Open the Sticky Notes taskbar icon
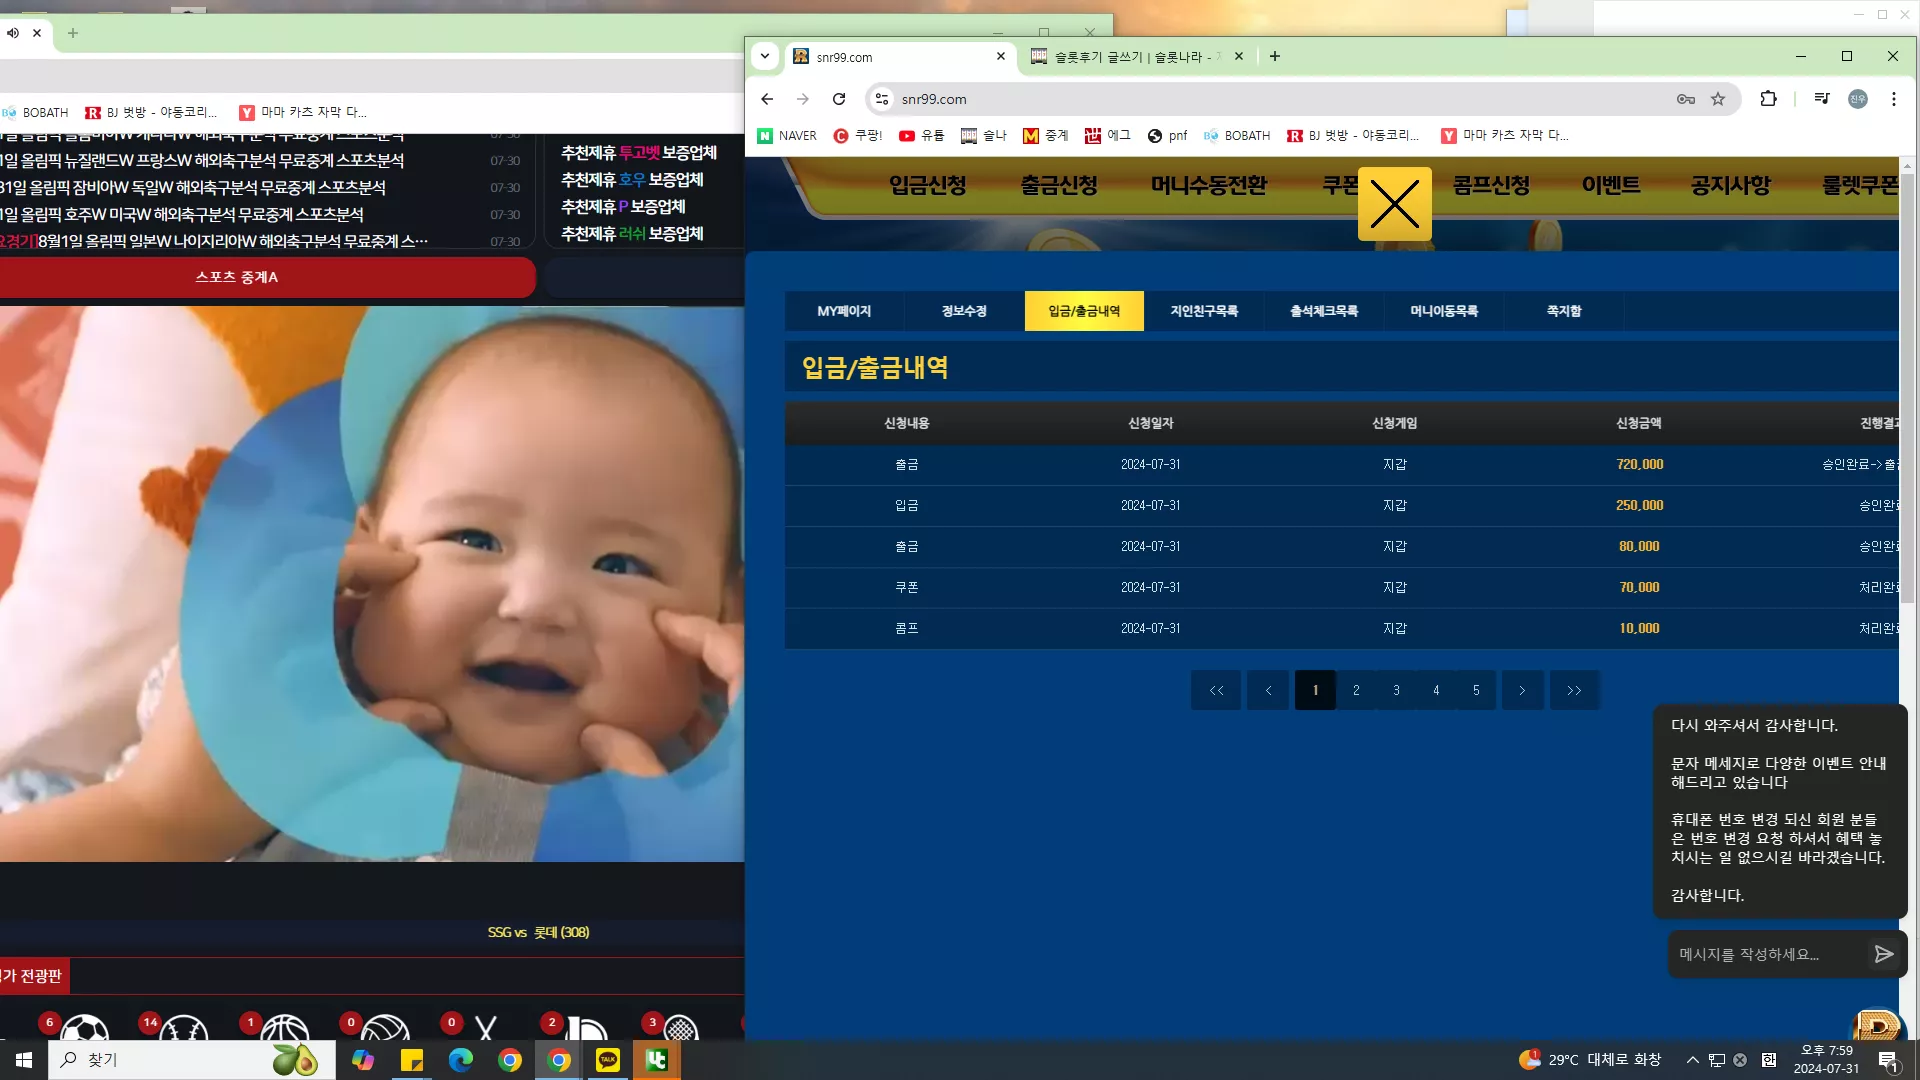The height and width of the screenshot is (1080, 1920). (x=411, y=1060)
